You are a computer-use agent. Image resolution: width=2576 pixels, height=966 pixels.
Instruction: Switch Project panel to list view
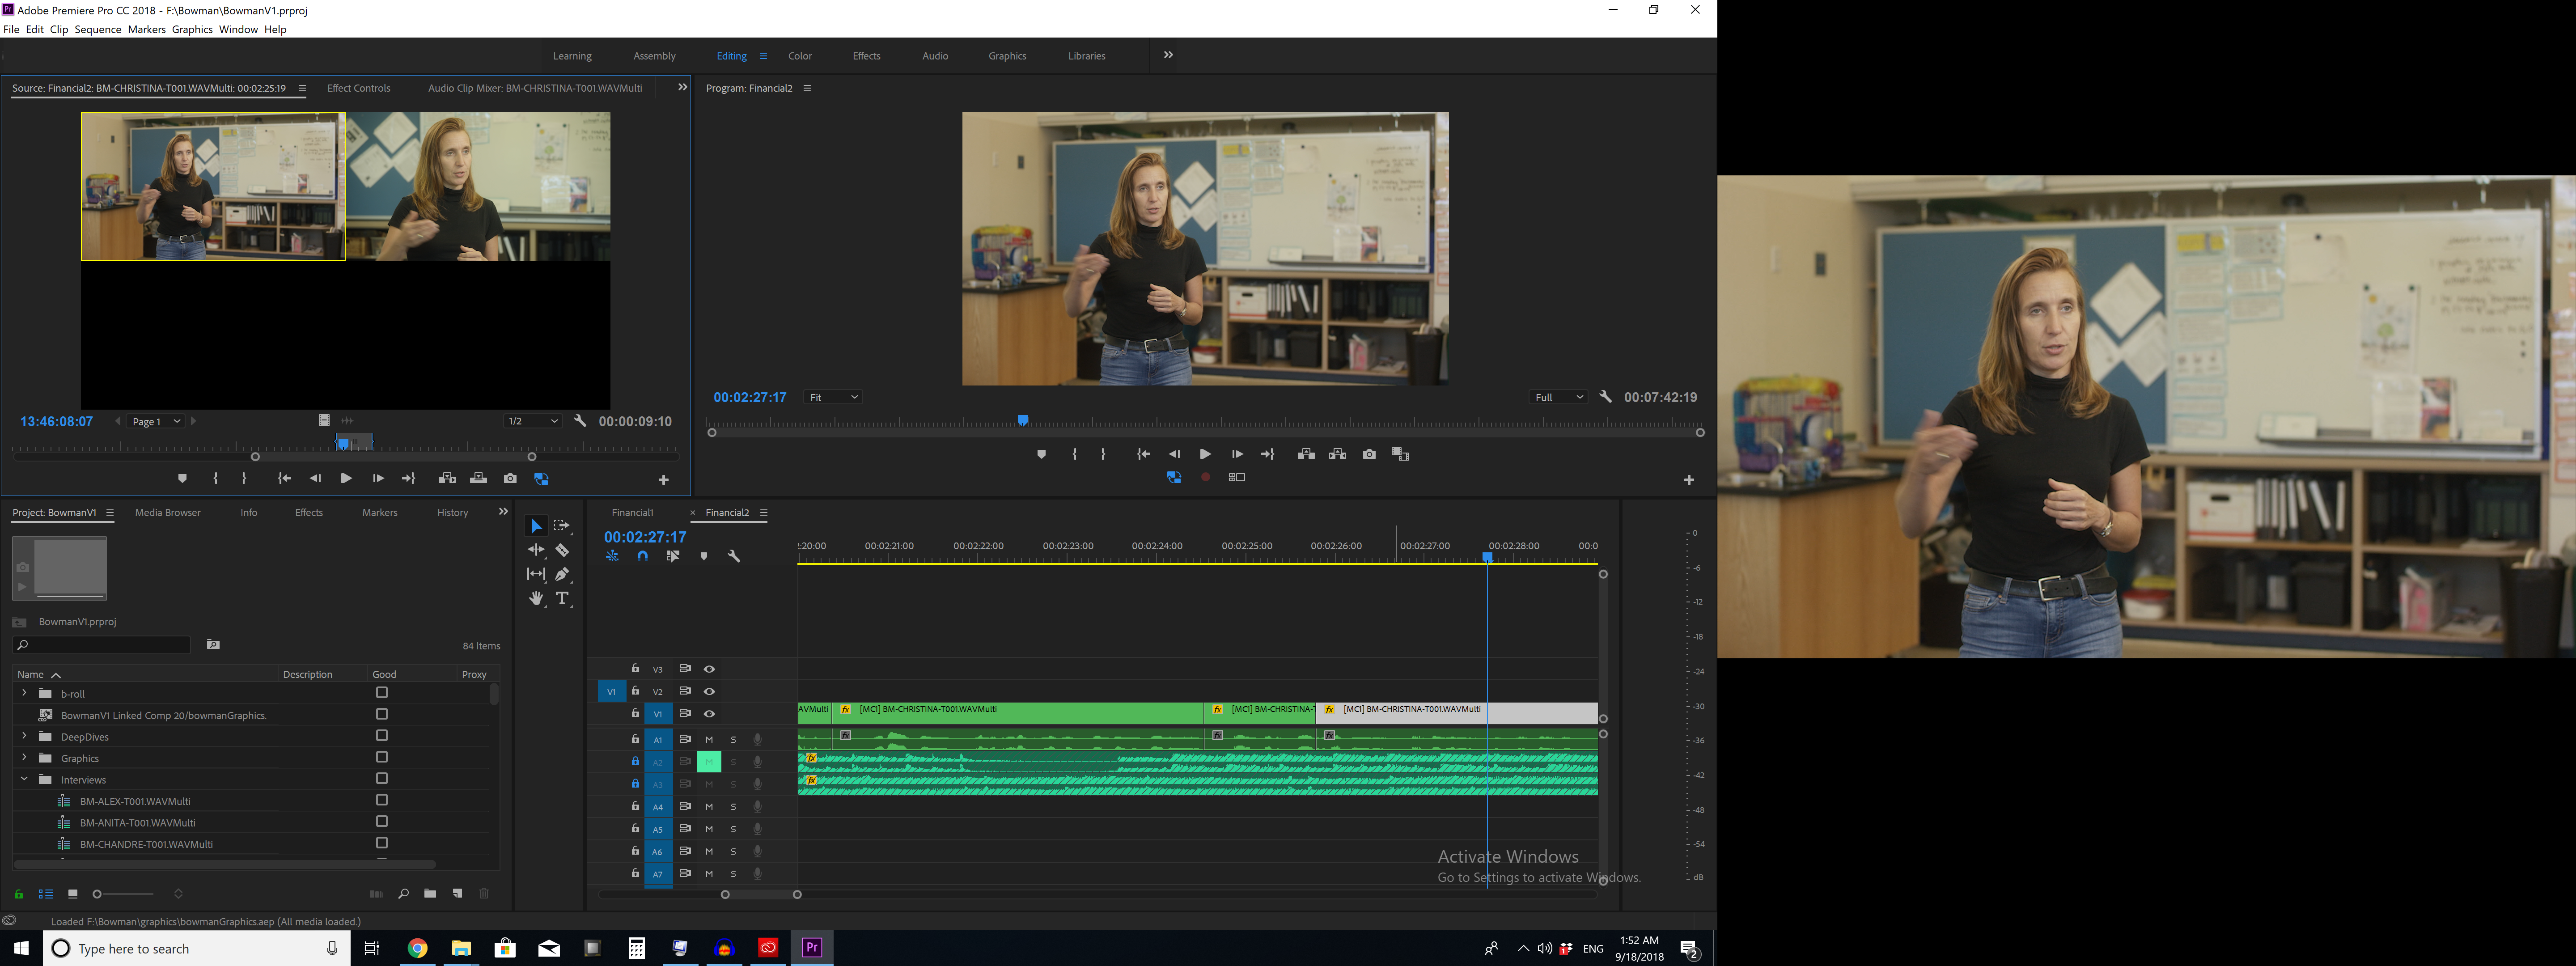click(45, 894)
